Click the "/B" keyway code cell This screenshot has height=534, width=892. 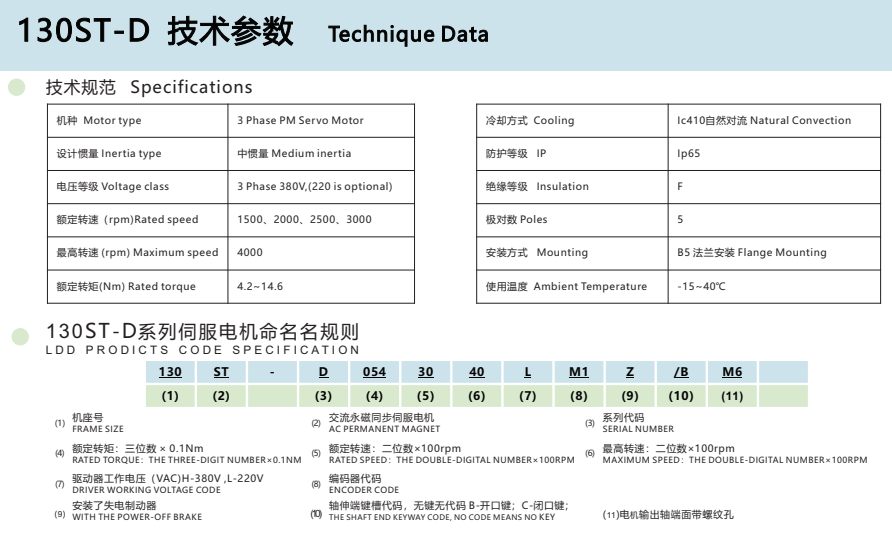click(681, 372)
